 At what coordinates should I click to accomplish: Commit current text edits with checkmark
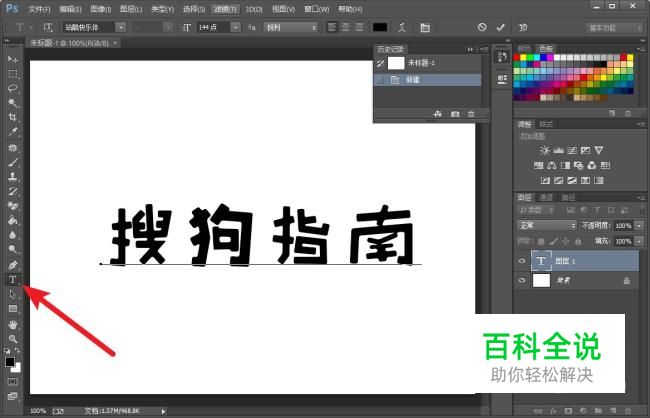click(x=500, y=27)
